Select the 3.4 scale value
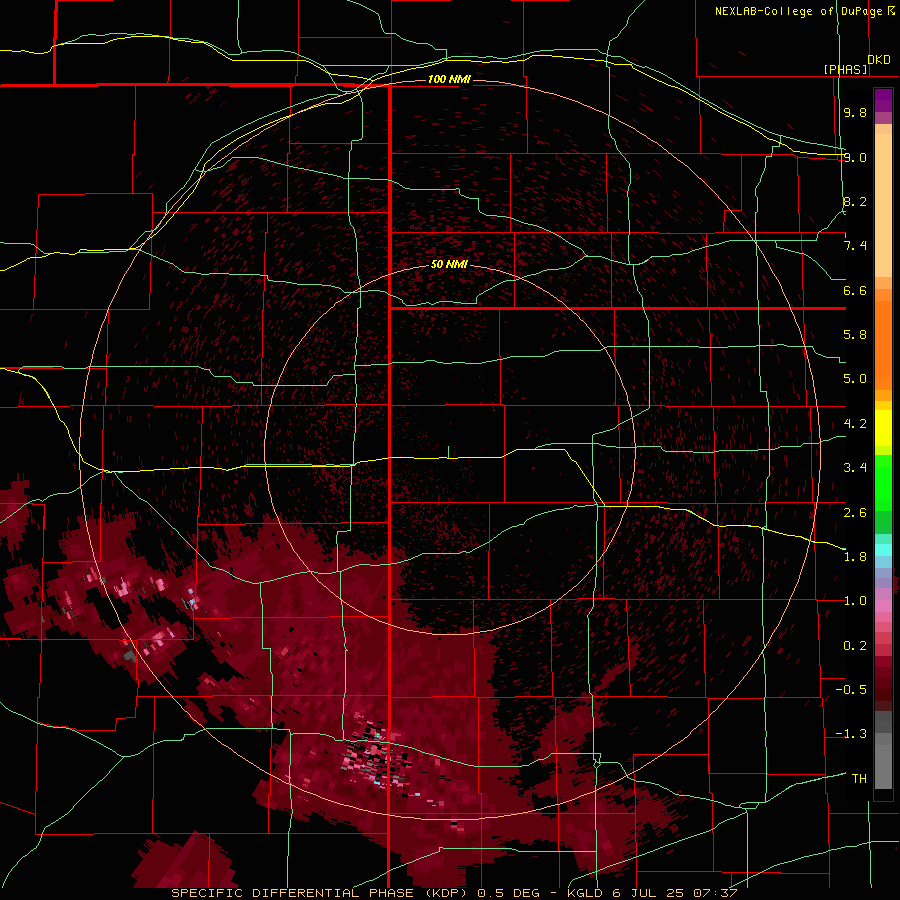900x900 pixels. tap(855, 468)
